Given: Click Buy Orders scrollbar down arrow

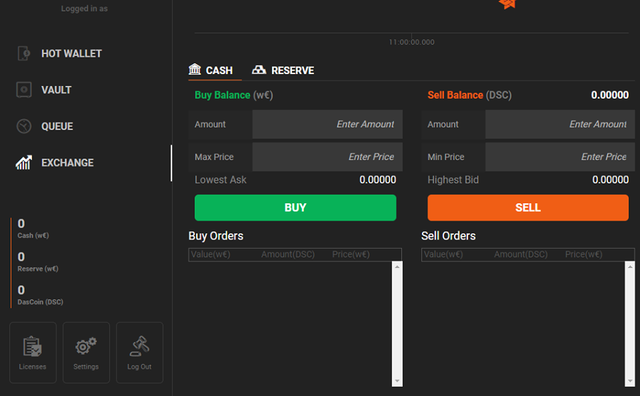Looking at the screenshot, I should [x=397, y=381].
